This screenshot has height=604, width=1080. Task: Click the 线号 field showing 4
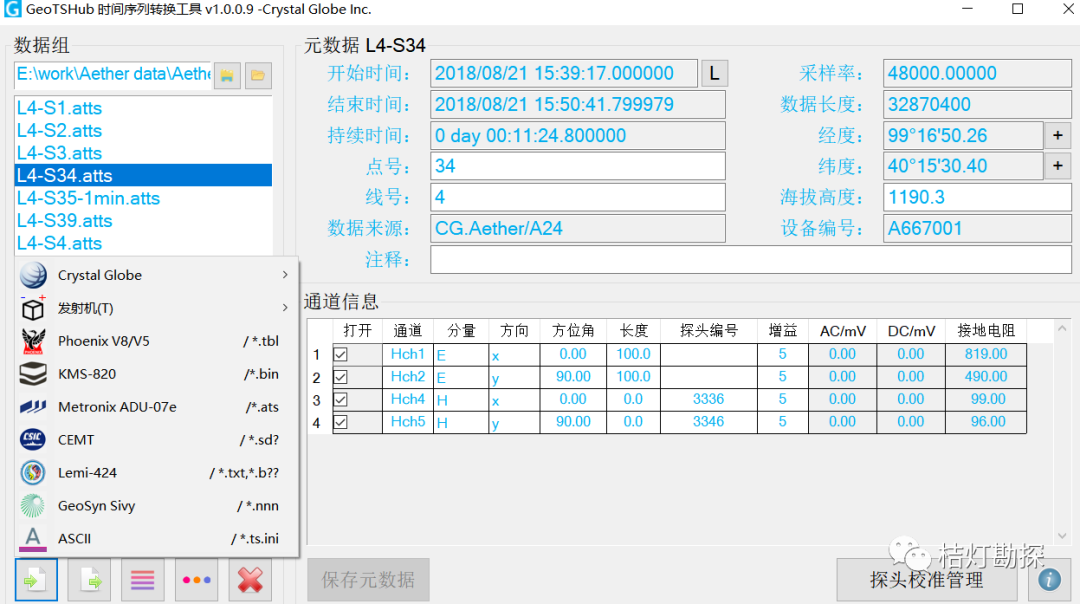click(x=578, y=198)
